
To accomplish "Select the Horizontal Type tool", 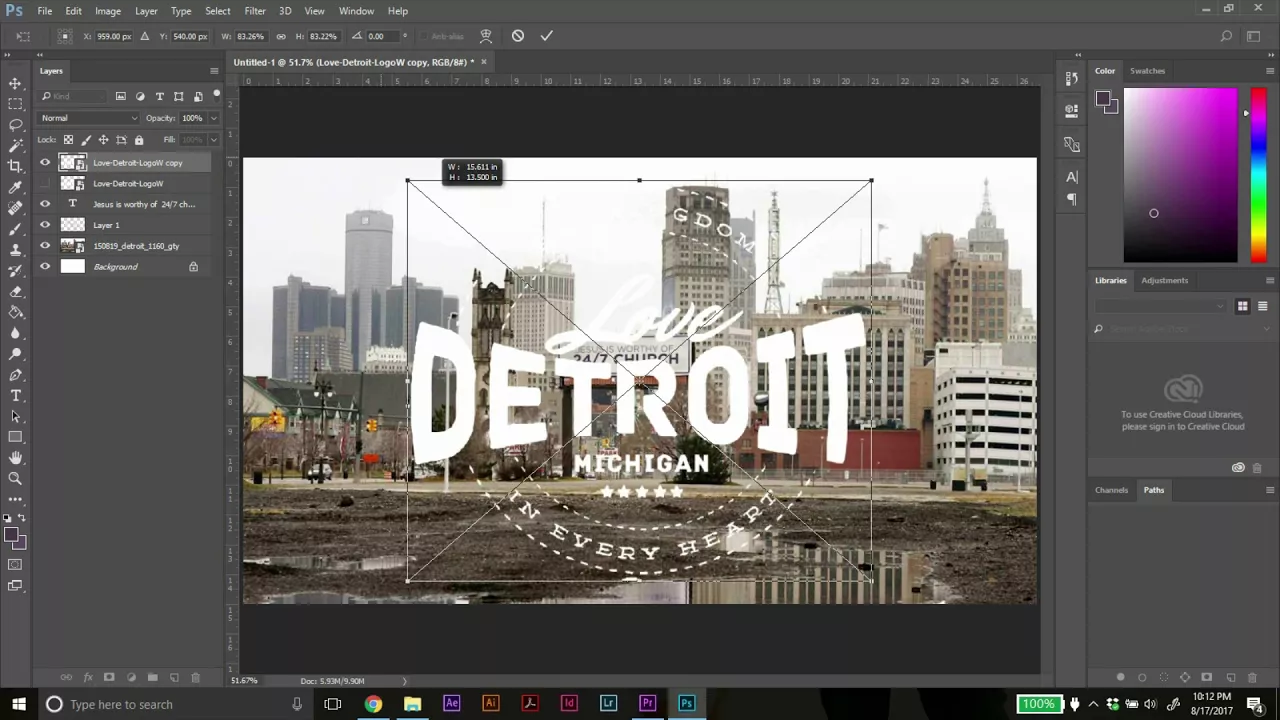I will (15, 396).
